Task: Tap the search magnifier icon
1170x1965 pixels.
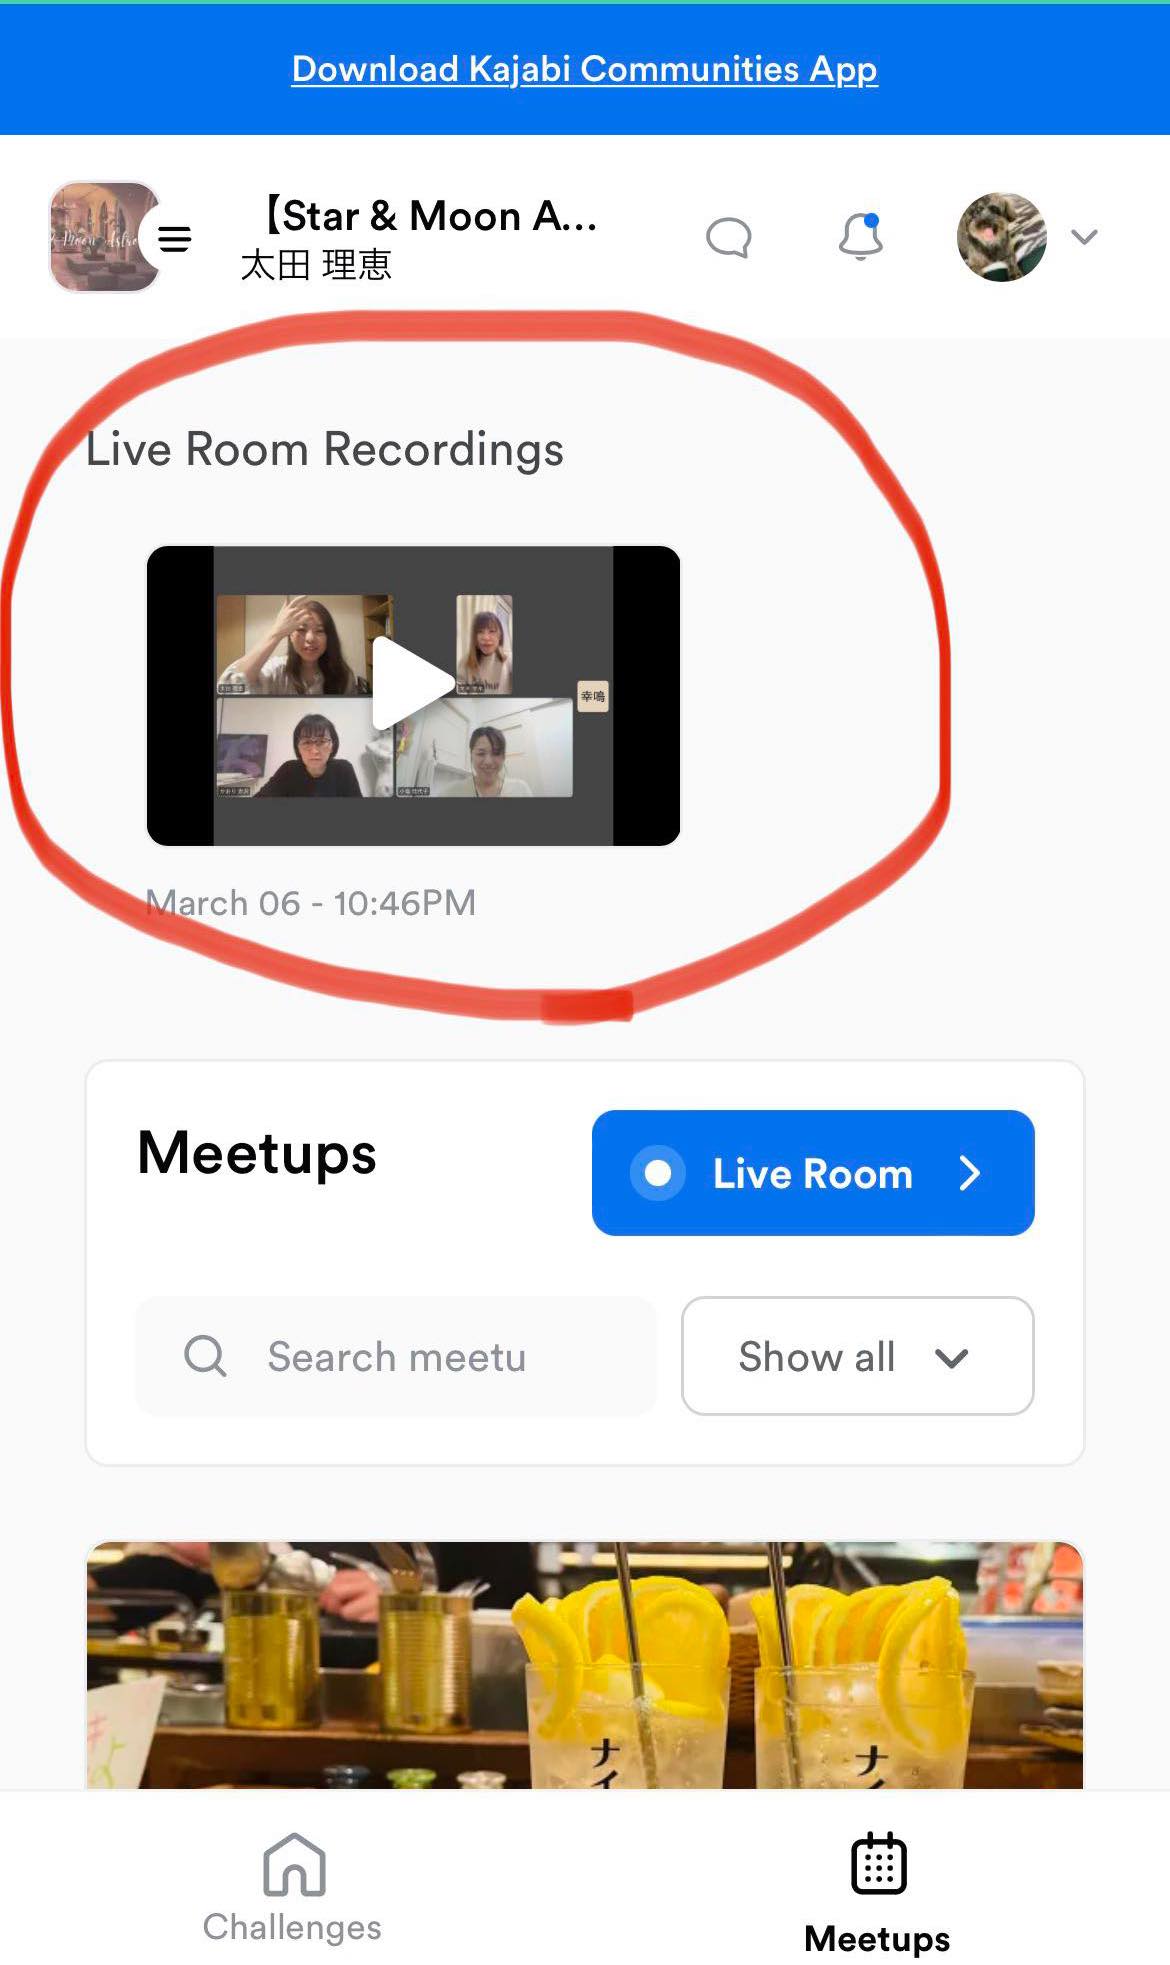Action: click(x=205, y=1356)
